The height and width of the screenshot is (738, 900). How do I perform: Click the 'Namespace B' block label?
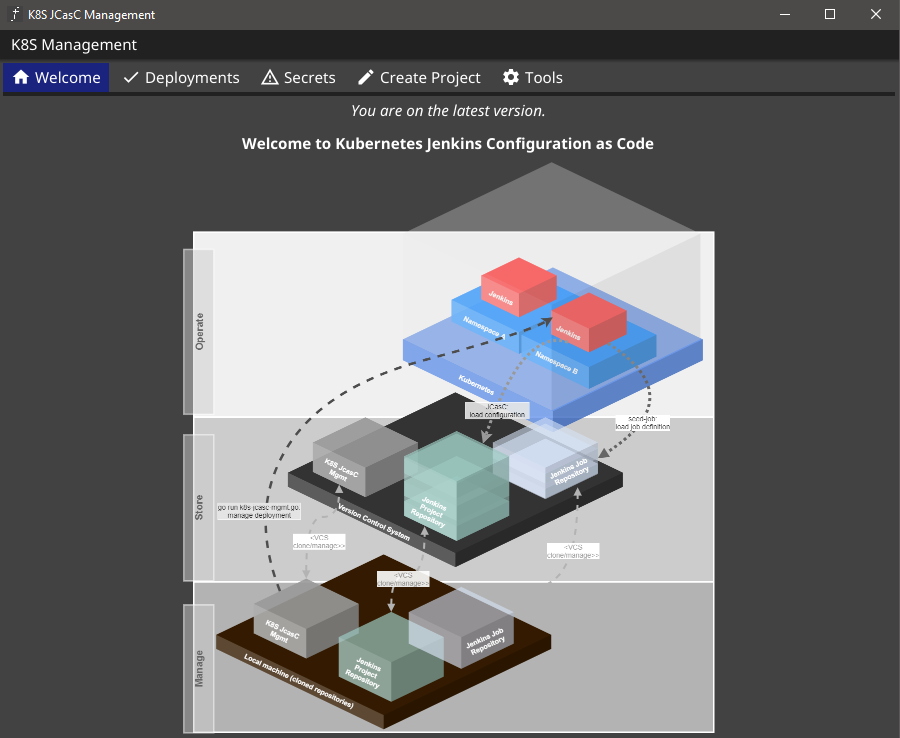556,363
